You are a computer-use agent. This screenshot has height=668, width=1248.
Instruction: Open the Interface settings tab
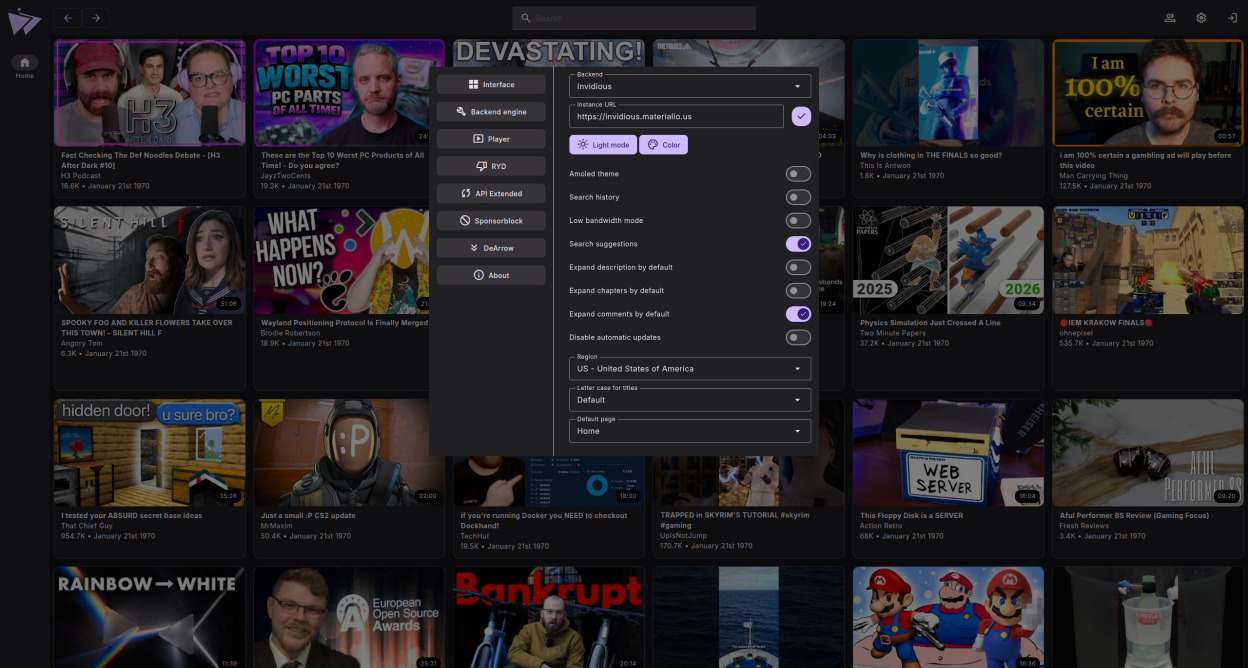tap(491, 85)
